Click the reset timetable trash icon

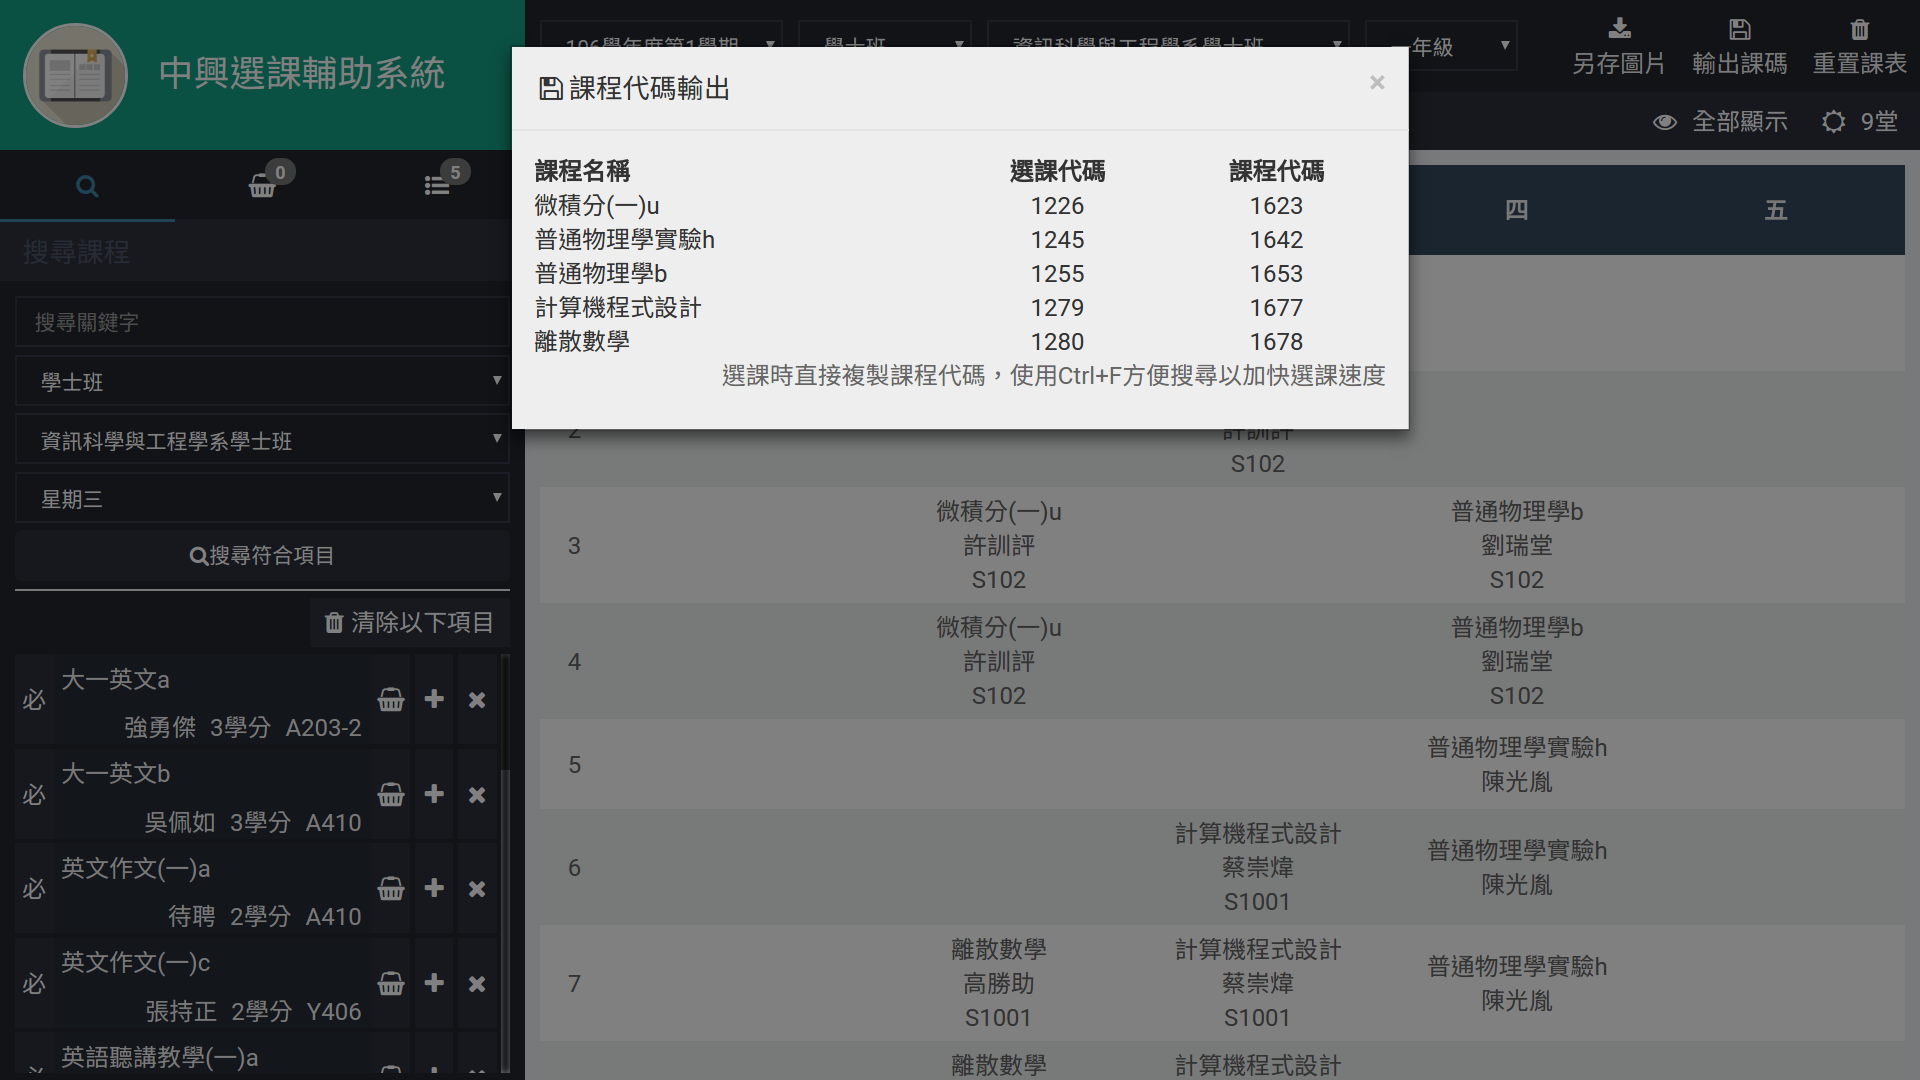pyautogui.click(x=1859, y=29)
